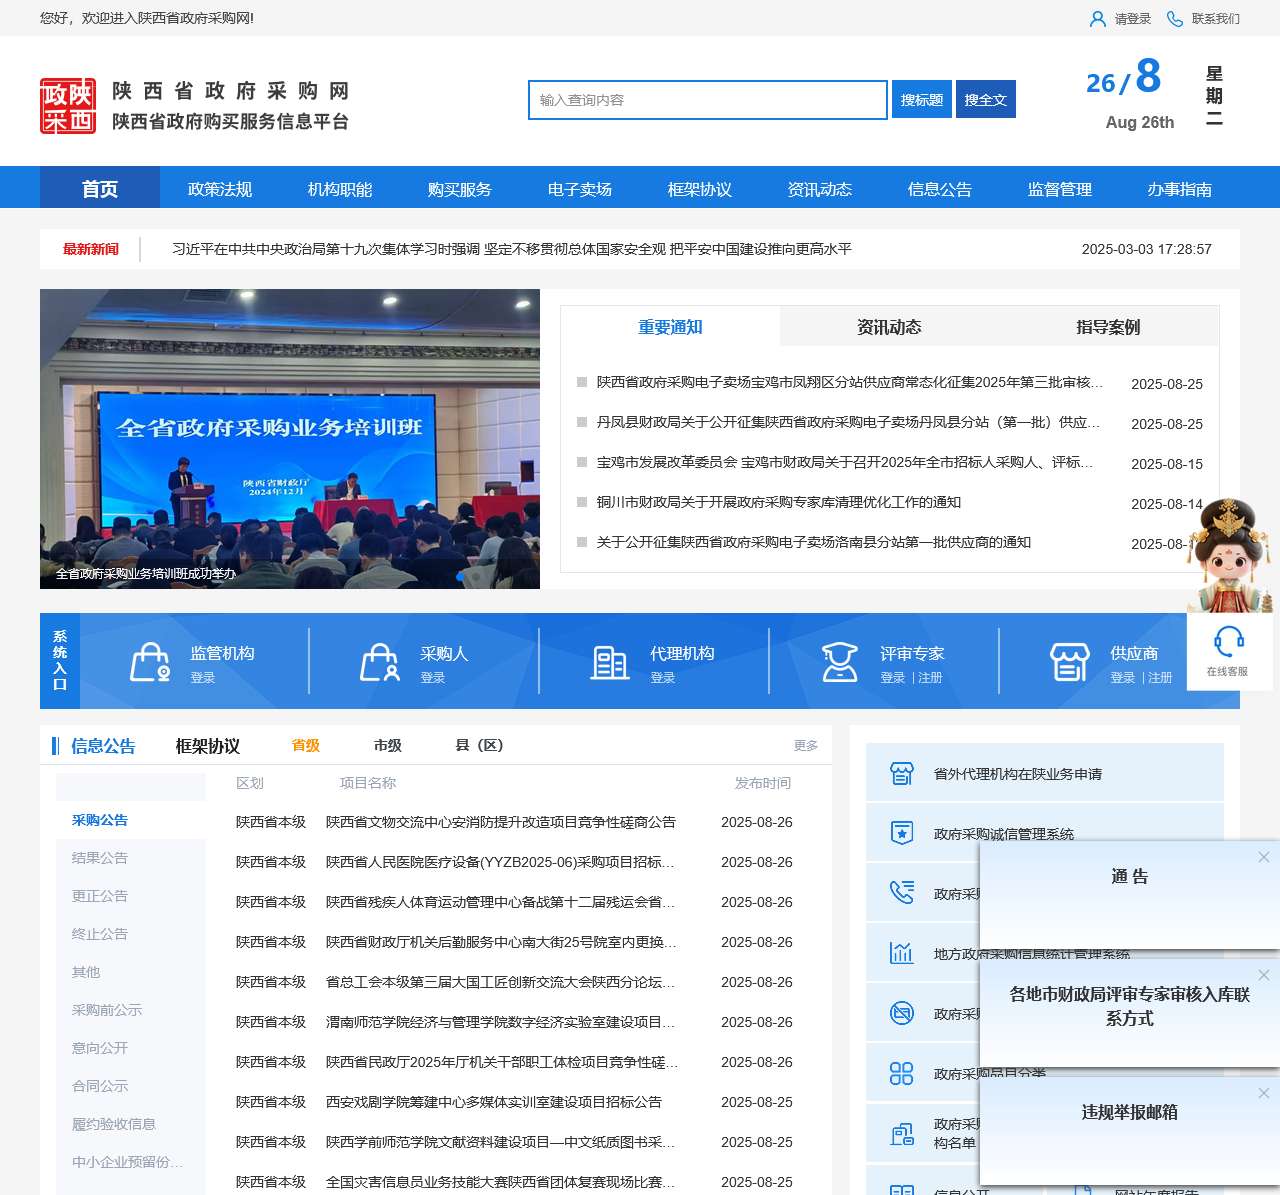Click the 搜标题 search button
Image resolution: width=1280 pixels, height=1195 pixels.
[x=920, y=99]
